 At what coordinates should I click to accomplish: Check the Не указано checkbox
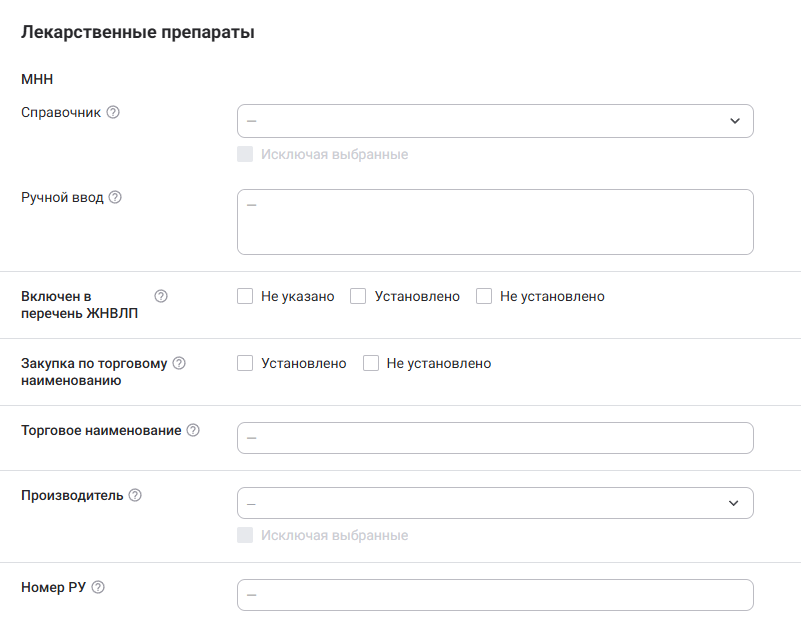pyautogui.click(x=245, y=296)
